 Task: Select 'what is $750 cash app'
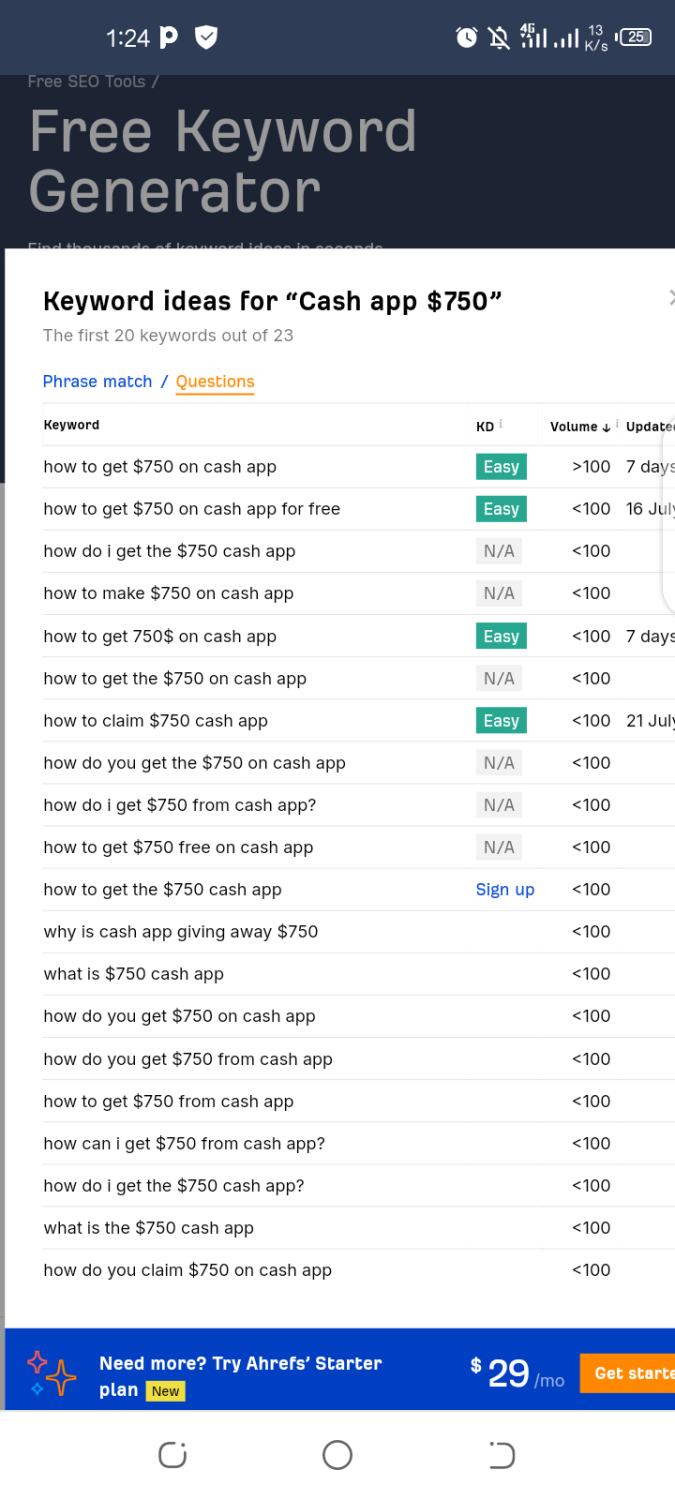coord(133,974)
